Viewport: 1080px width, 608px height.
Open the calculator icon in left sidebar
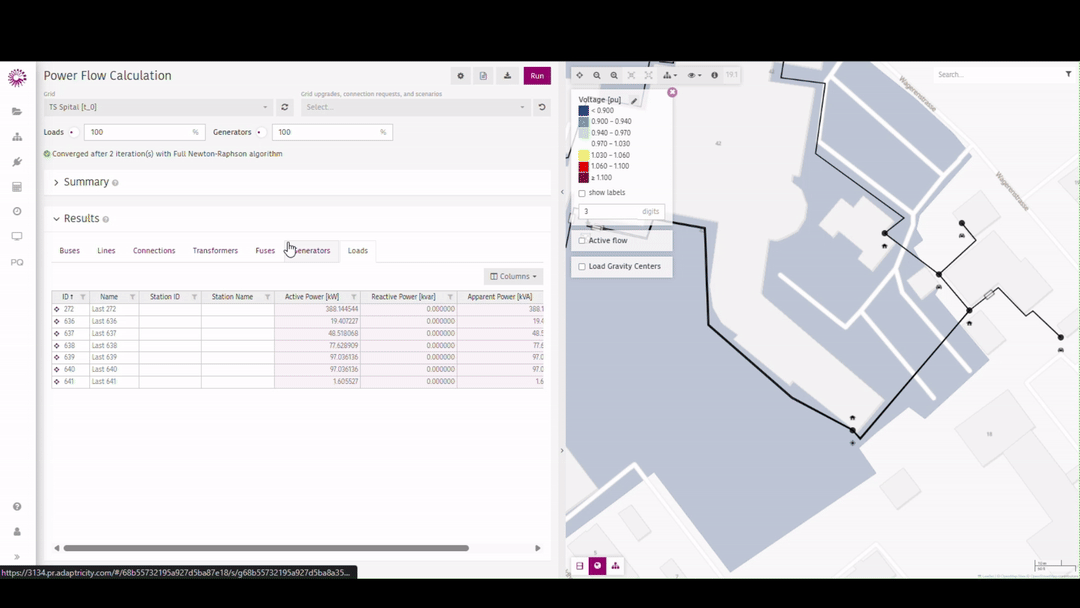coord(17,187)
